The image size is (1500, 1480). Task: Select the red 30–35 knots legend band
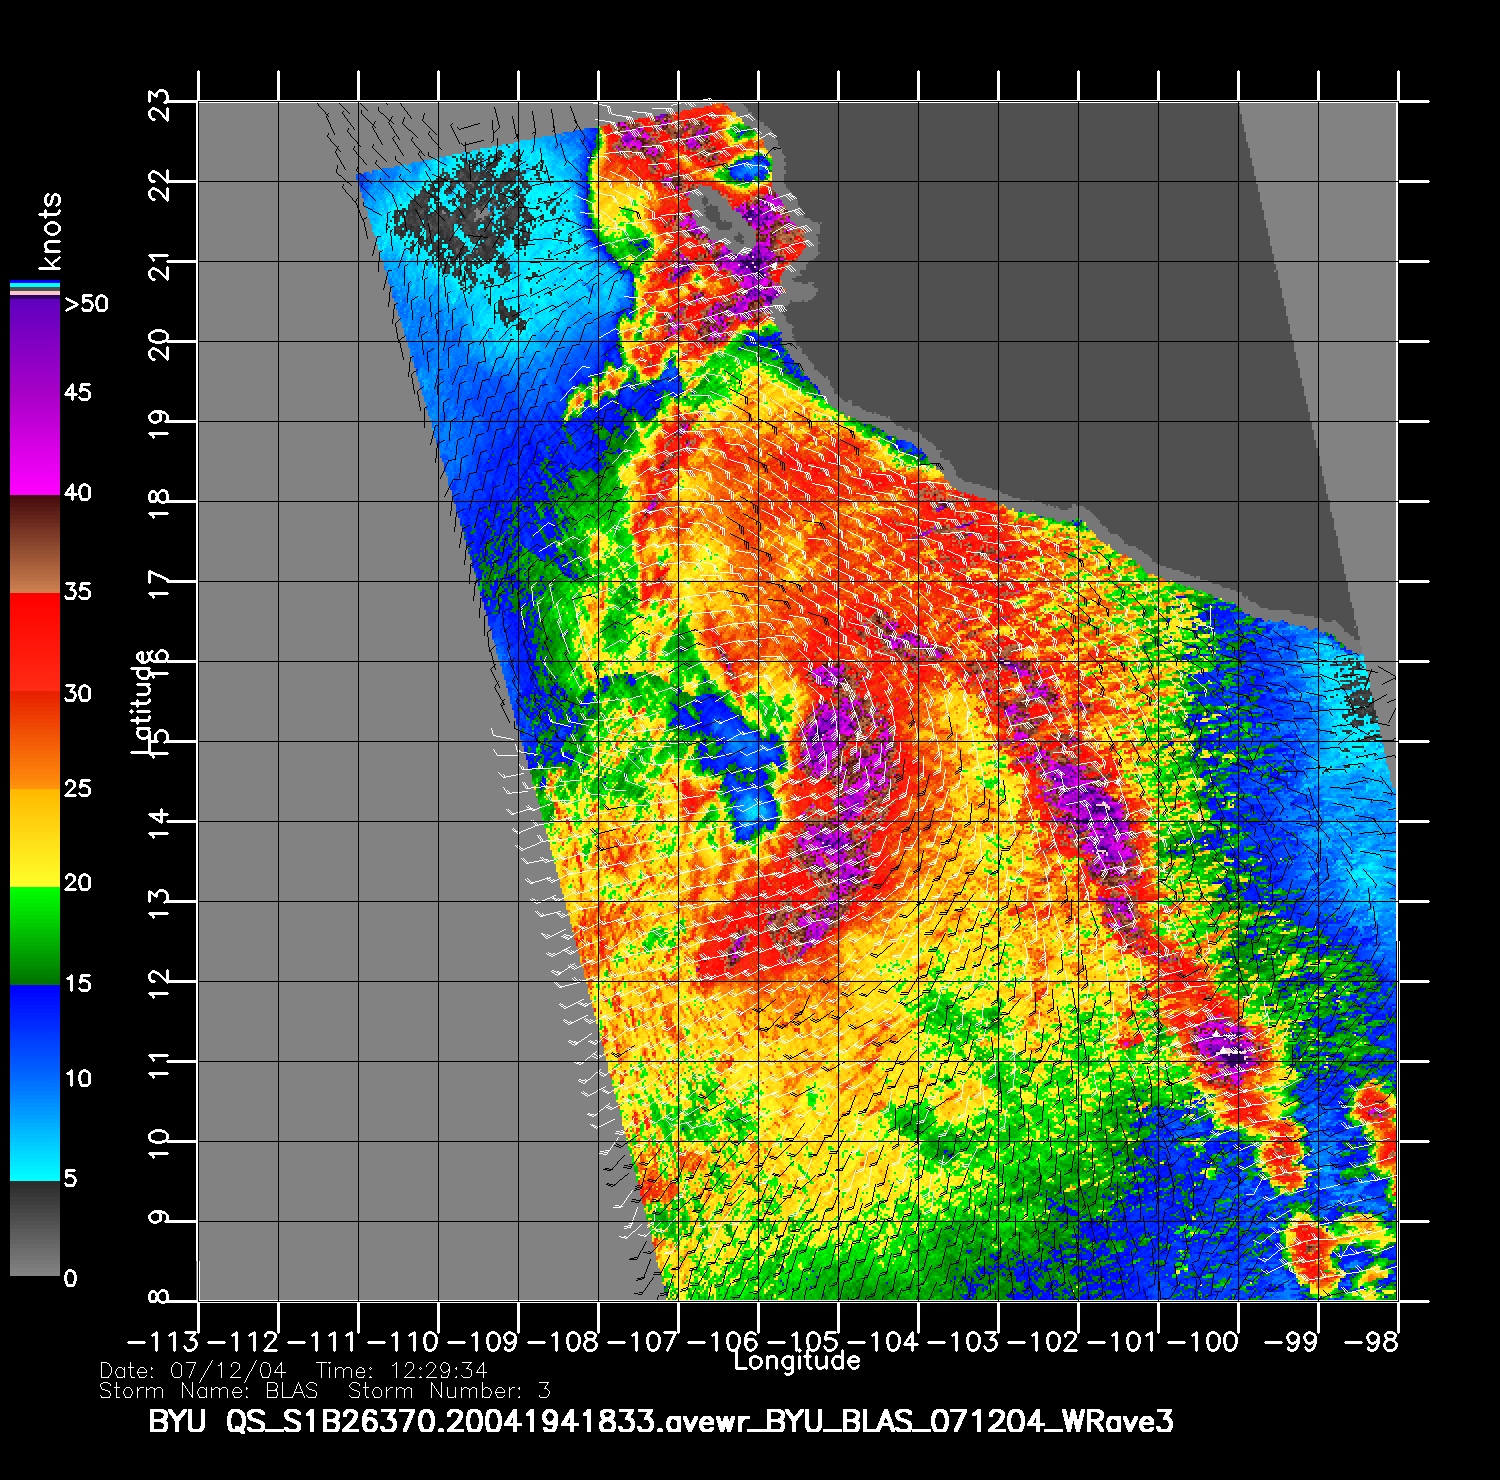pyautogui.click(x=34, y=642)
